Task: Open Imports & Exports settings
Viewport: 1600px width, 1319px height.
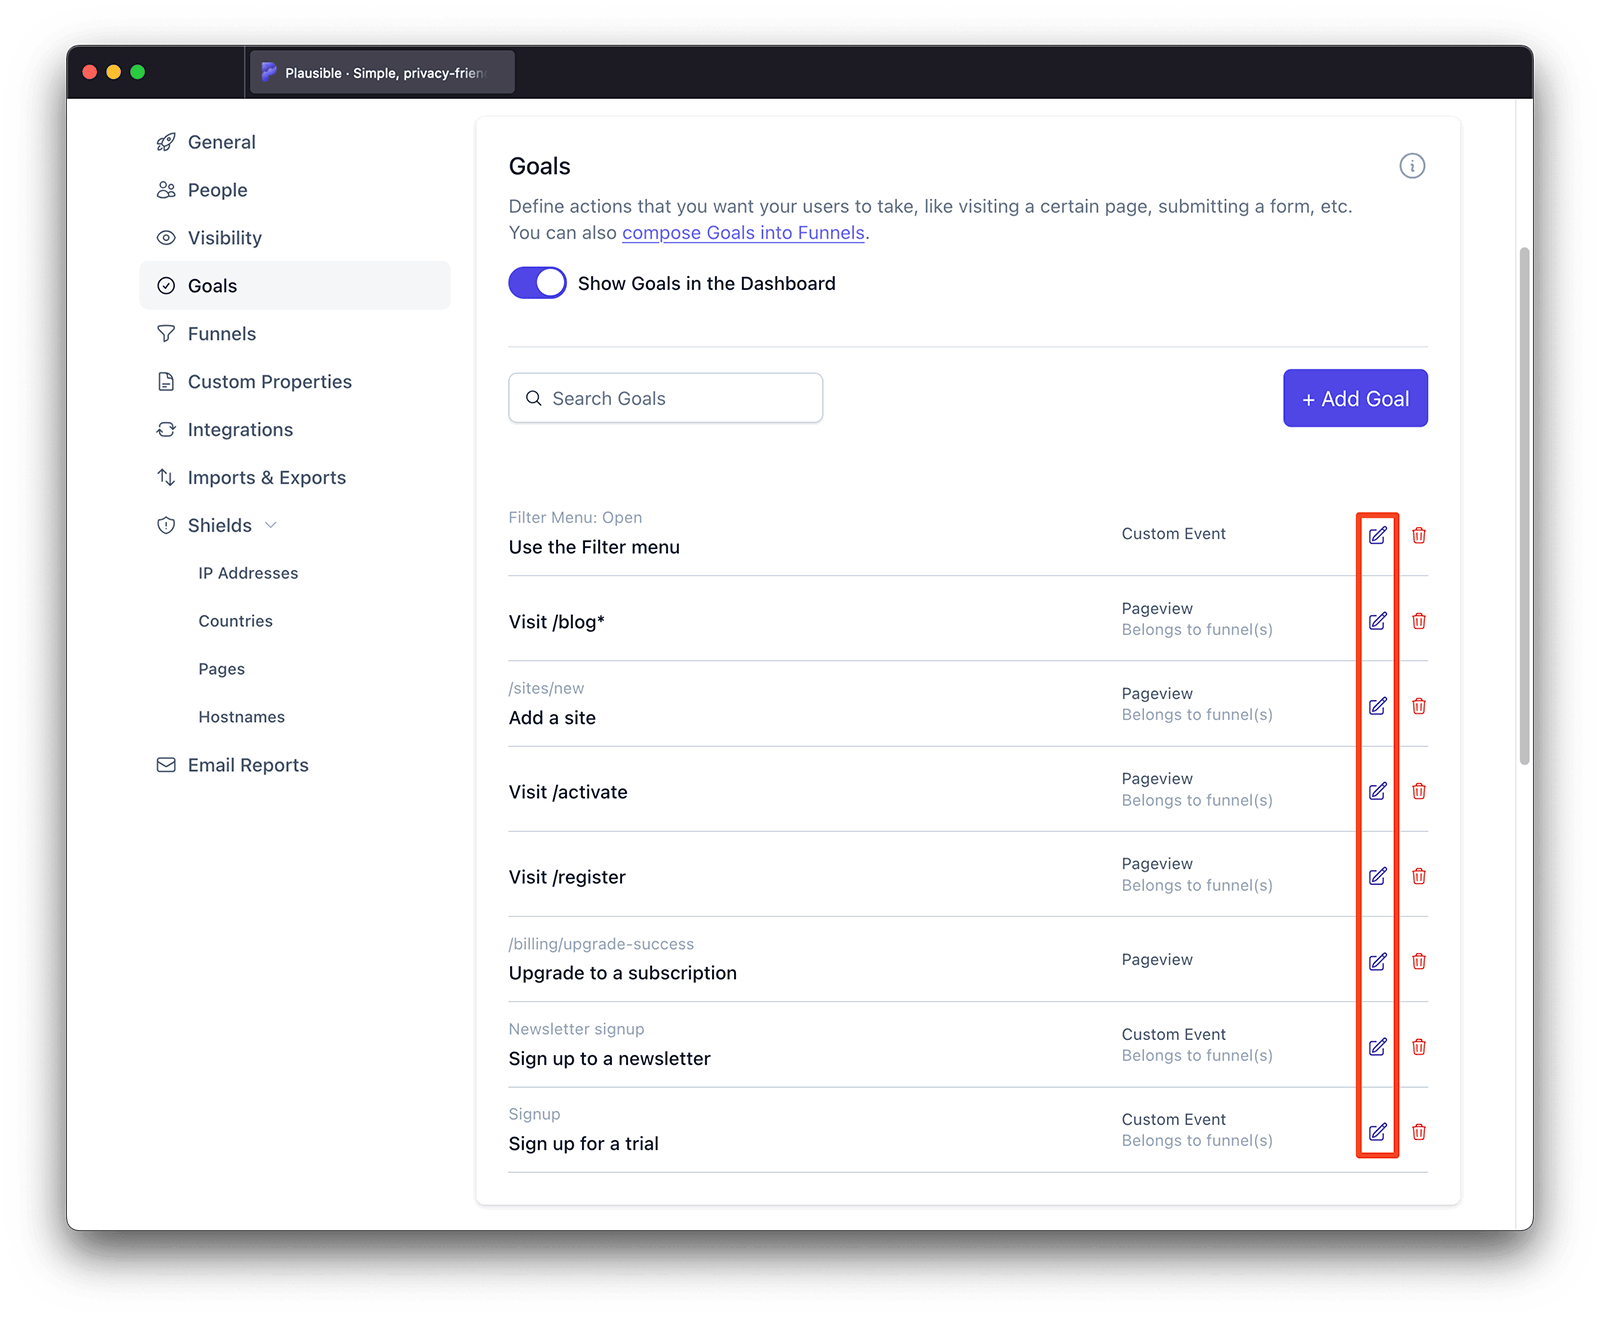Action: (266, 478)
